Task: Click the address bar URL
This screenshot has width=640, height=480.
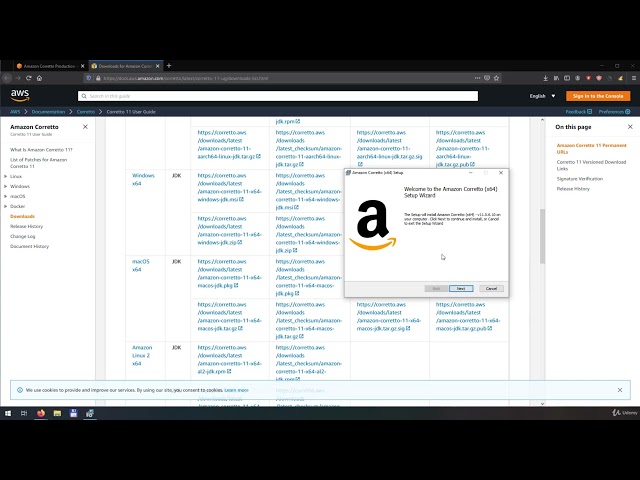Action: click(186, 78)
